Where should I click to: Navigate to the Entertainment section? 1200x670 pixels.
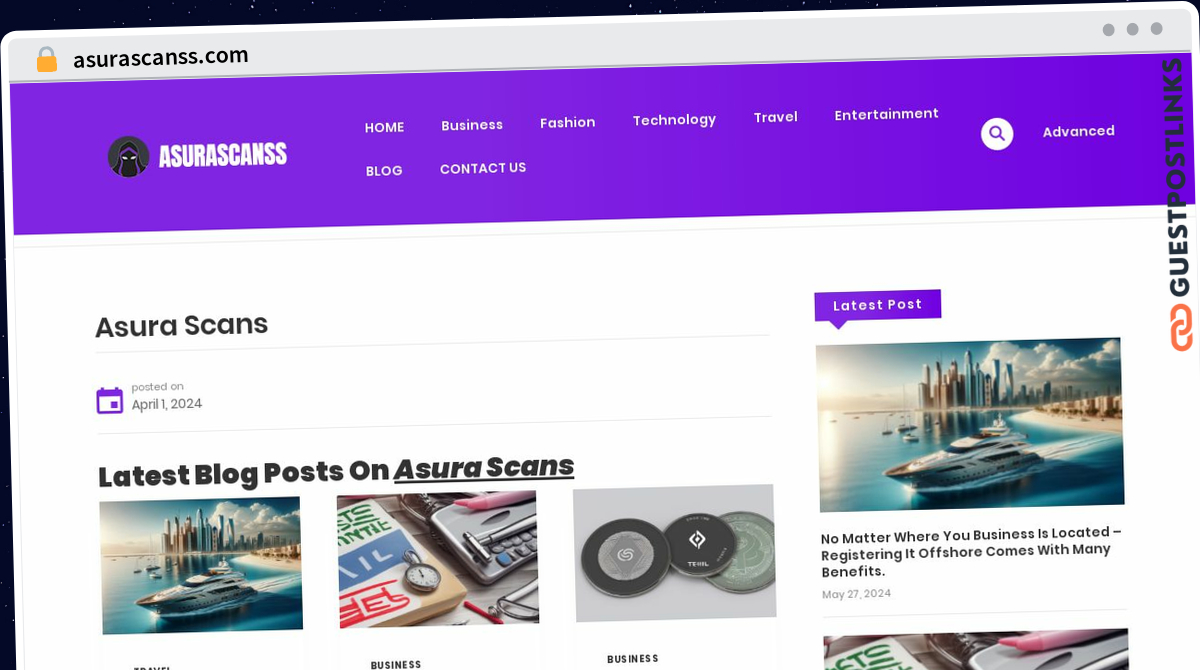887,114
